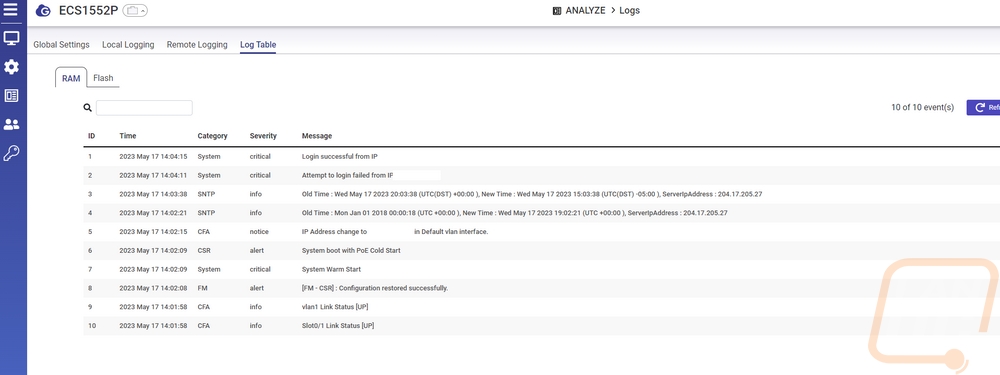Switch to the Flash log tab

pyautogui.click(x=103, y=78)
